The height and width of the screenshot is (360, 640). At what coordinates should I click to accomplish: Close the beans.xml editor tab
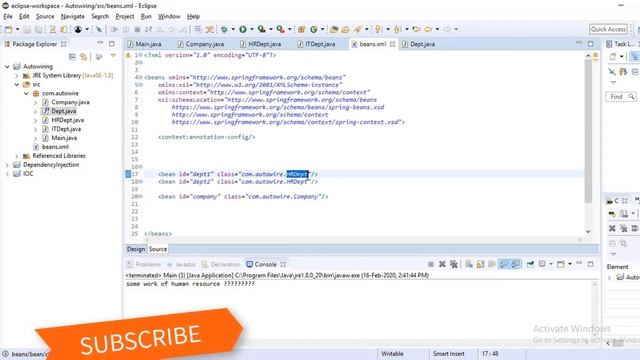tap(392, 44)
